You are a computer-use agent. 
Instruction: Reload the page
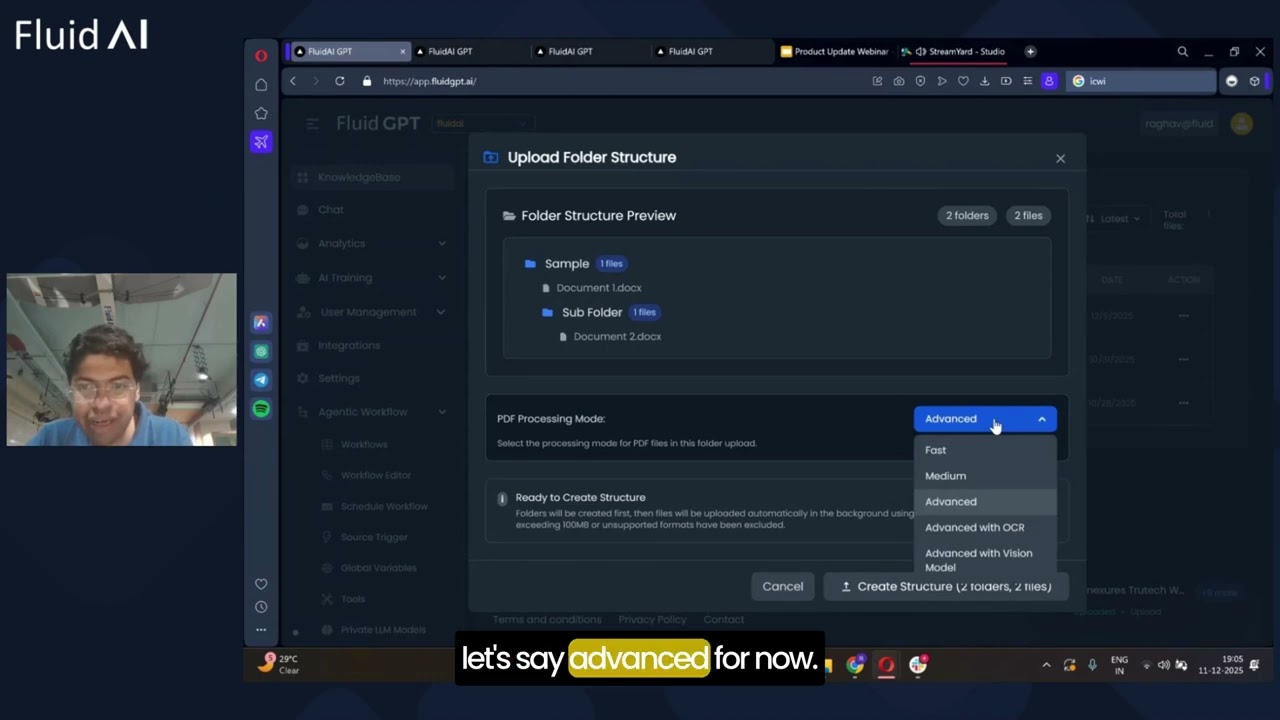[340, 81]
